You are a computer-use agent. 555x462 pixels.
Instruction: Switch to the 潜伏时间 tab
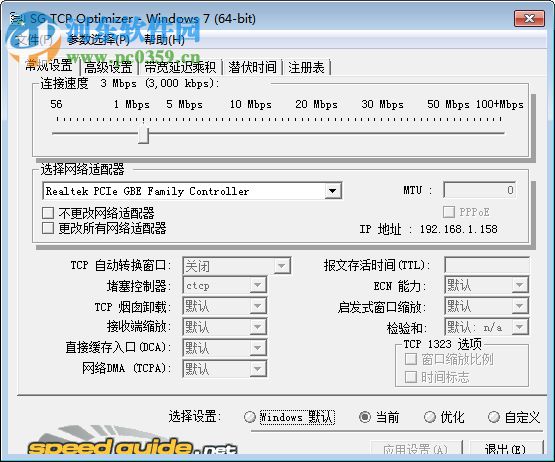pyautogui.click(x=252, y=67)
